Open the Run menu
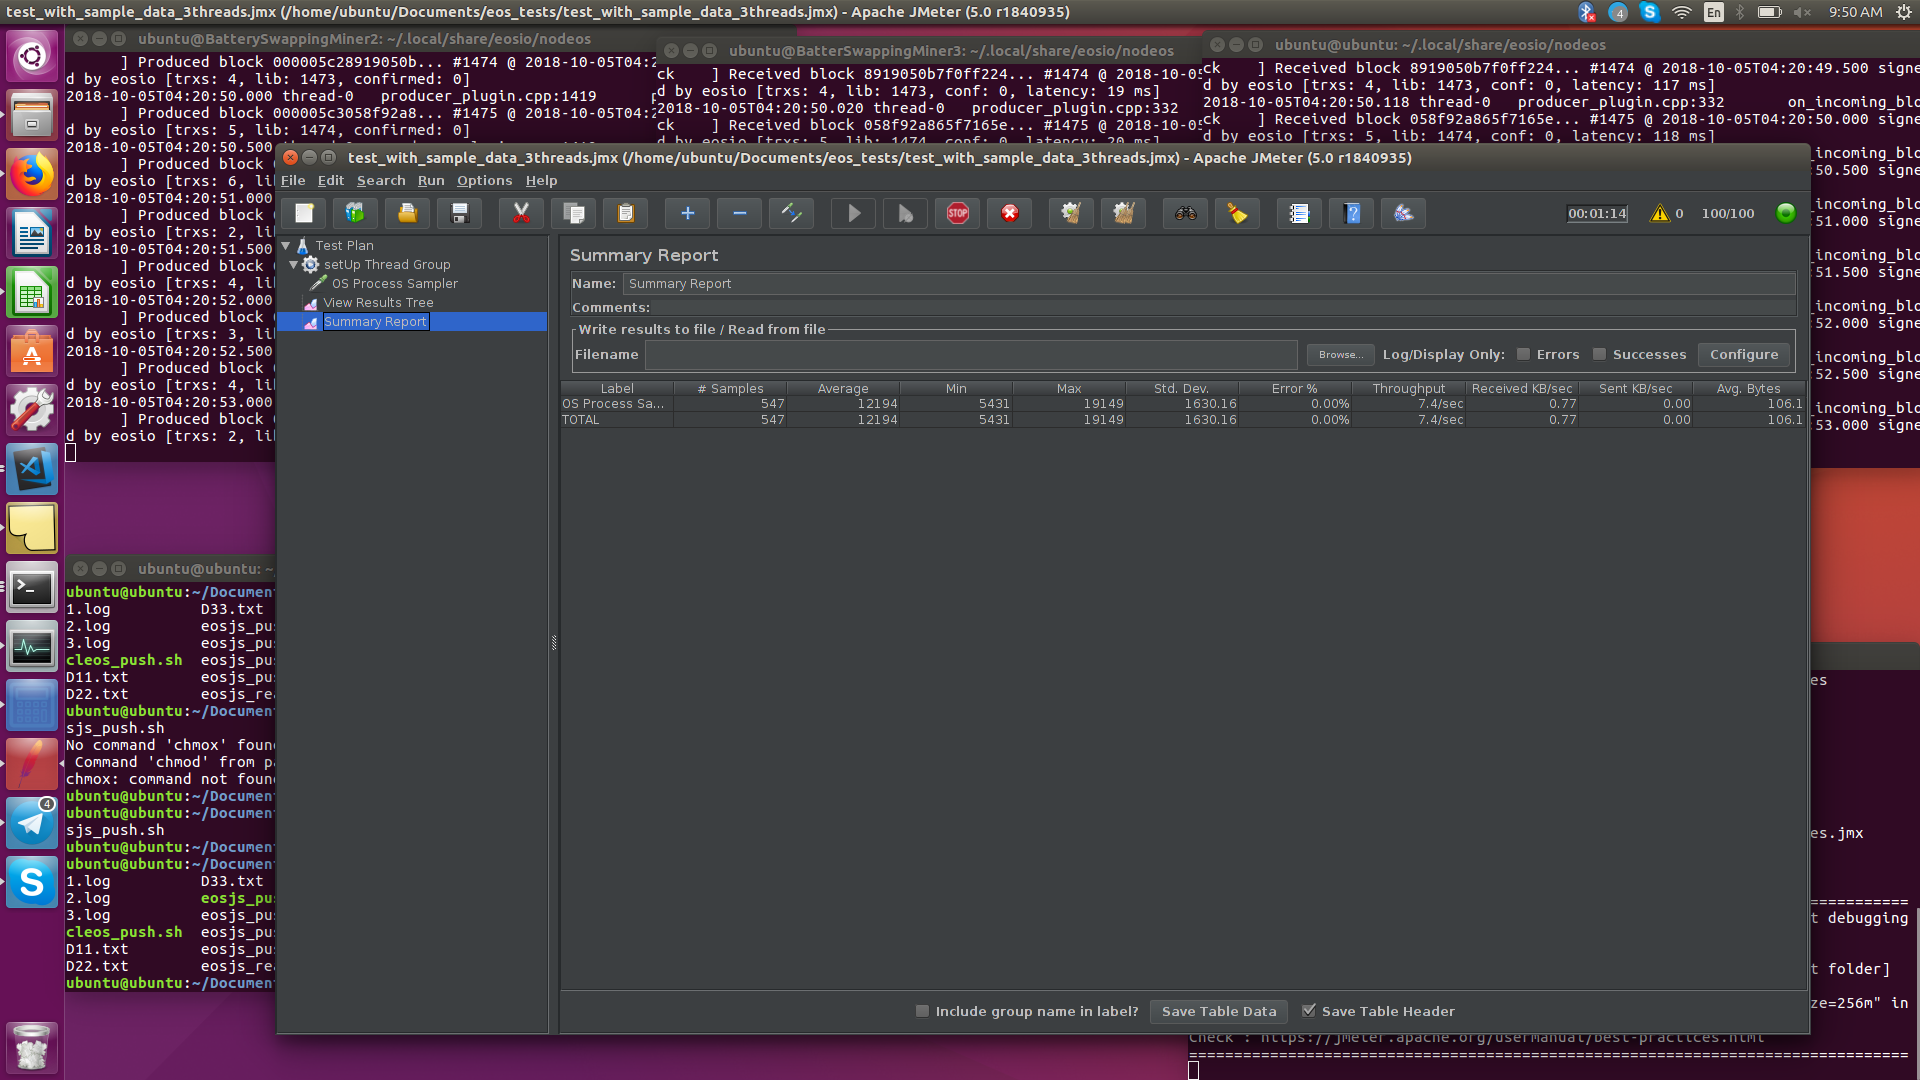 (x=431, y=181)
